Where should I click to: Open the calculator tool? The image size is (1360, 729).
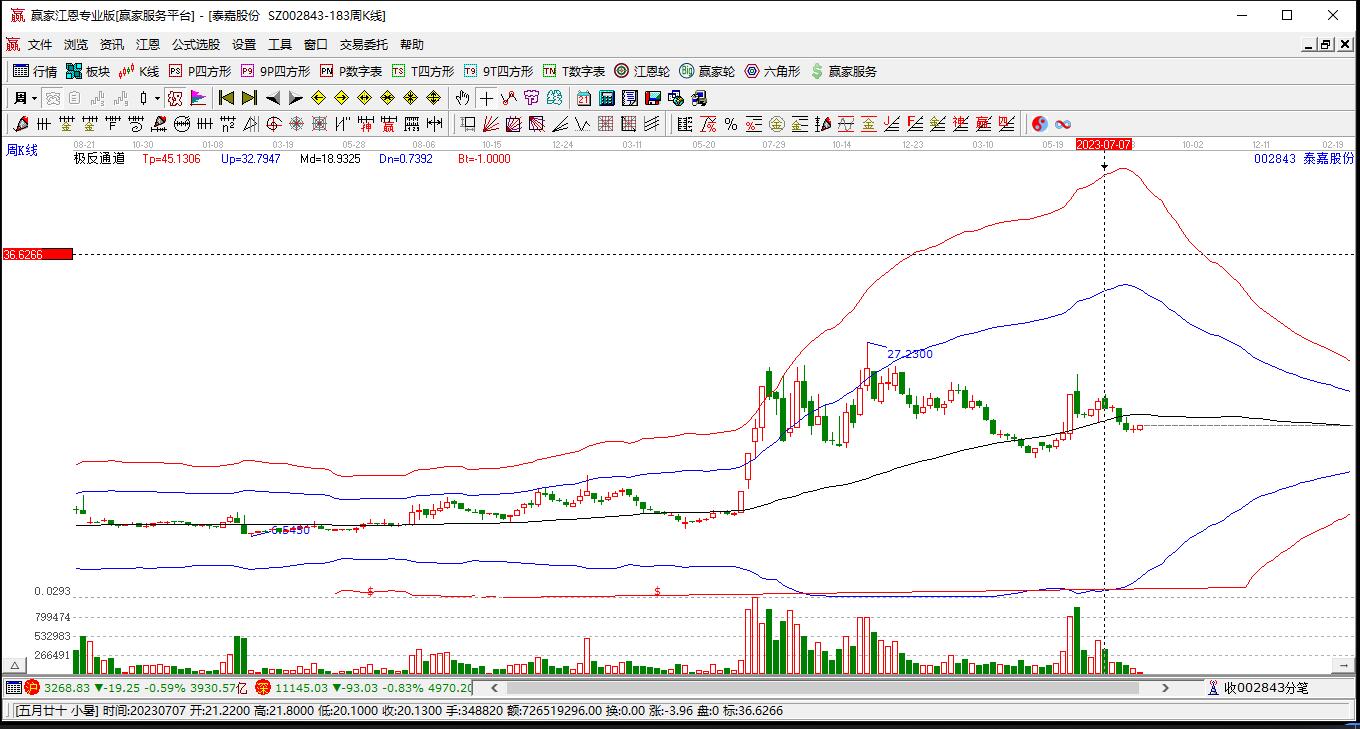[x=607, y=98]
